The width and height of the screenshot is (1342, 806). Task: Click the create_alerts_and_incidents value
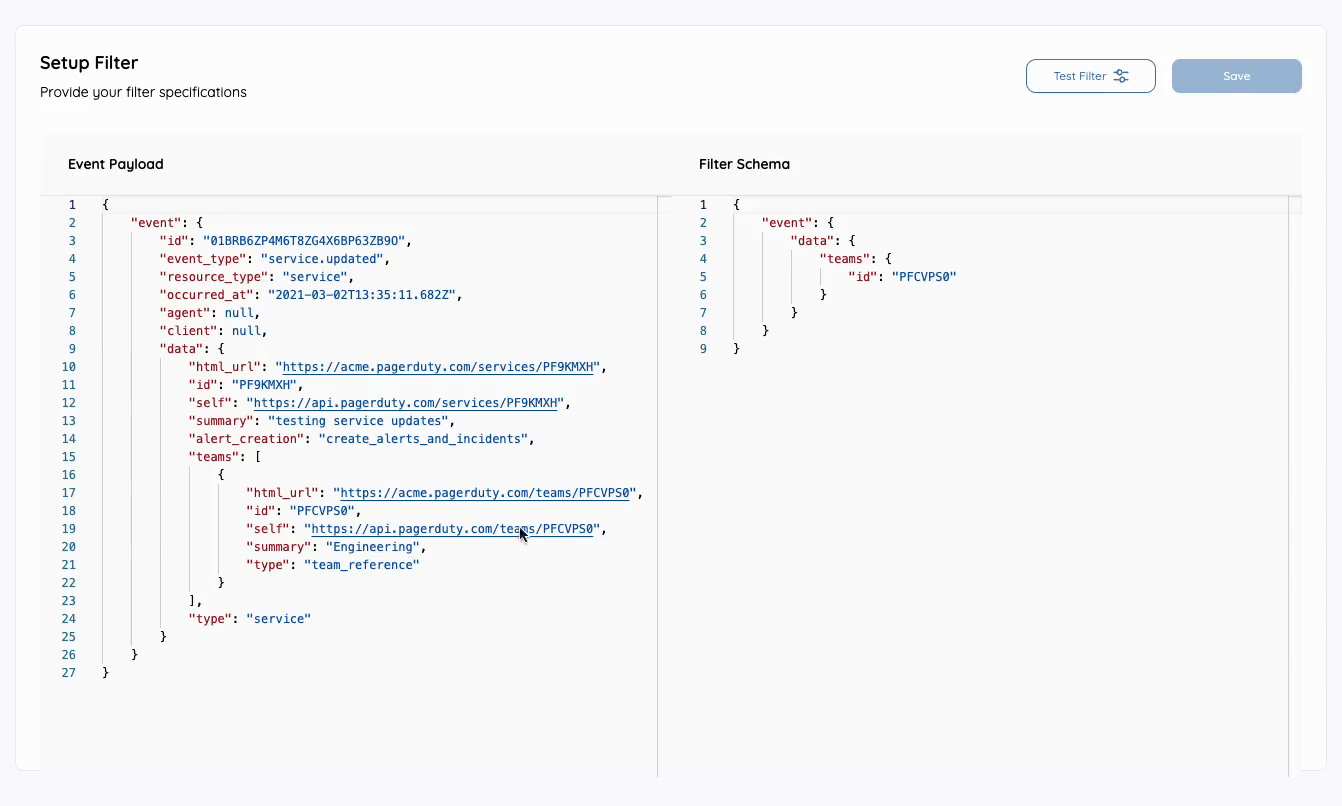422,438
